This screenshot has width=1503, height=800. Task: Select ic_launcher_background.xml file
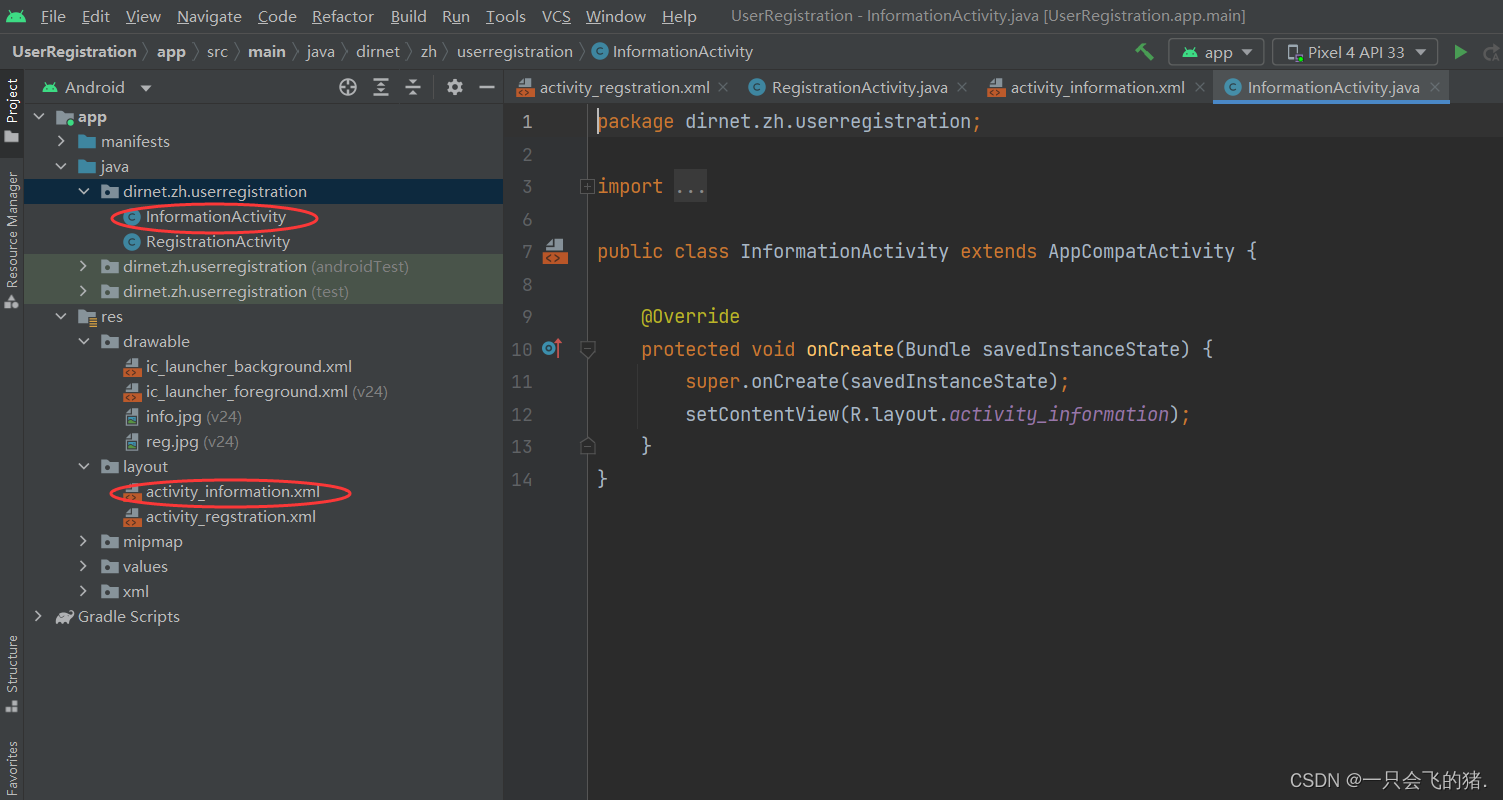(249, 367)
